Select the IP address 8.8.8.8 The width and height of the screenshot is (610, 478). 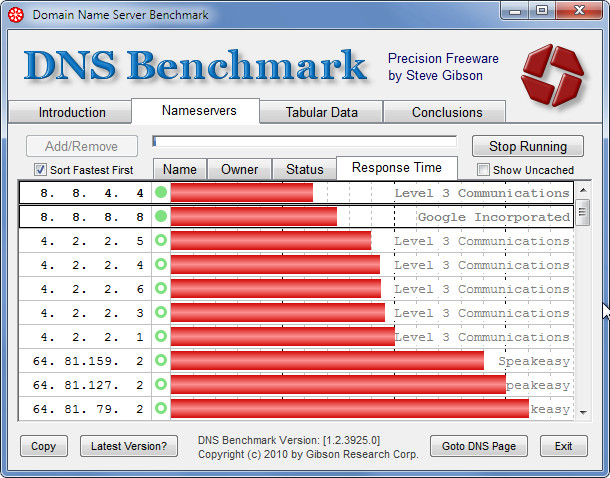coord(92,217)
